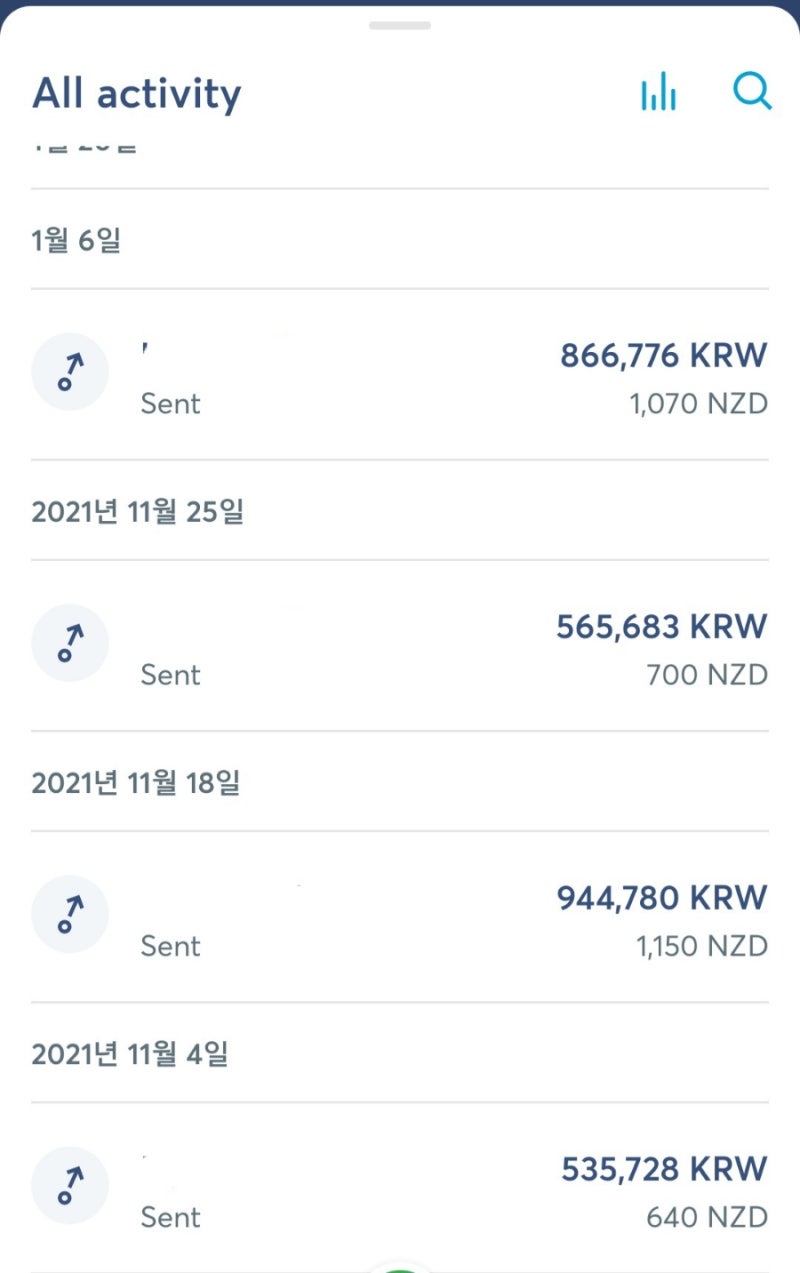Open the 944,780 KRW transfer amount
The image size is (800, 1273).
point(661,898)
